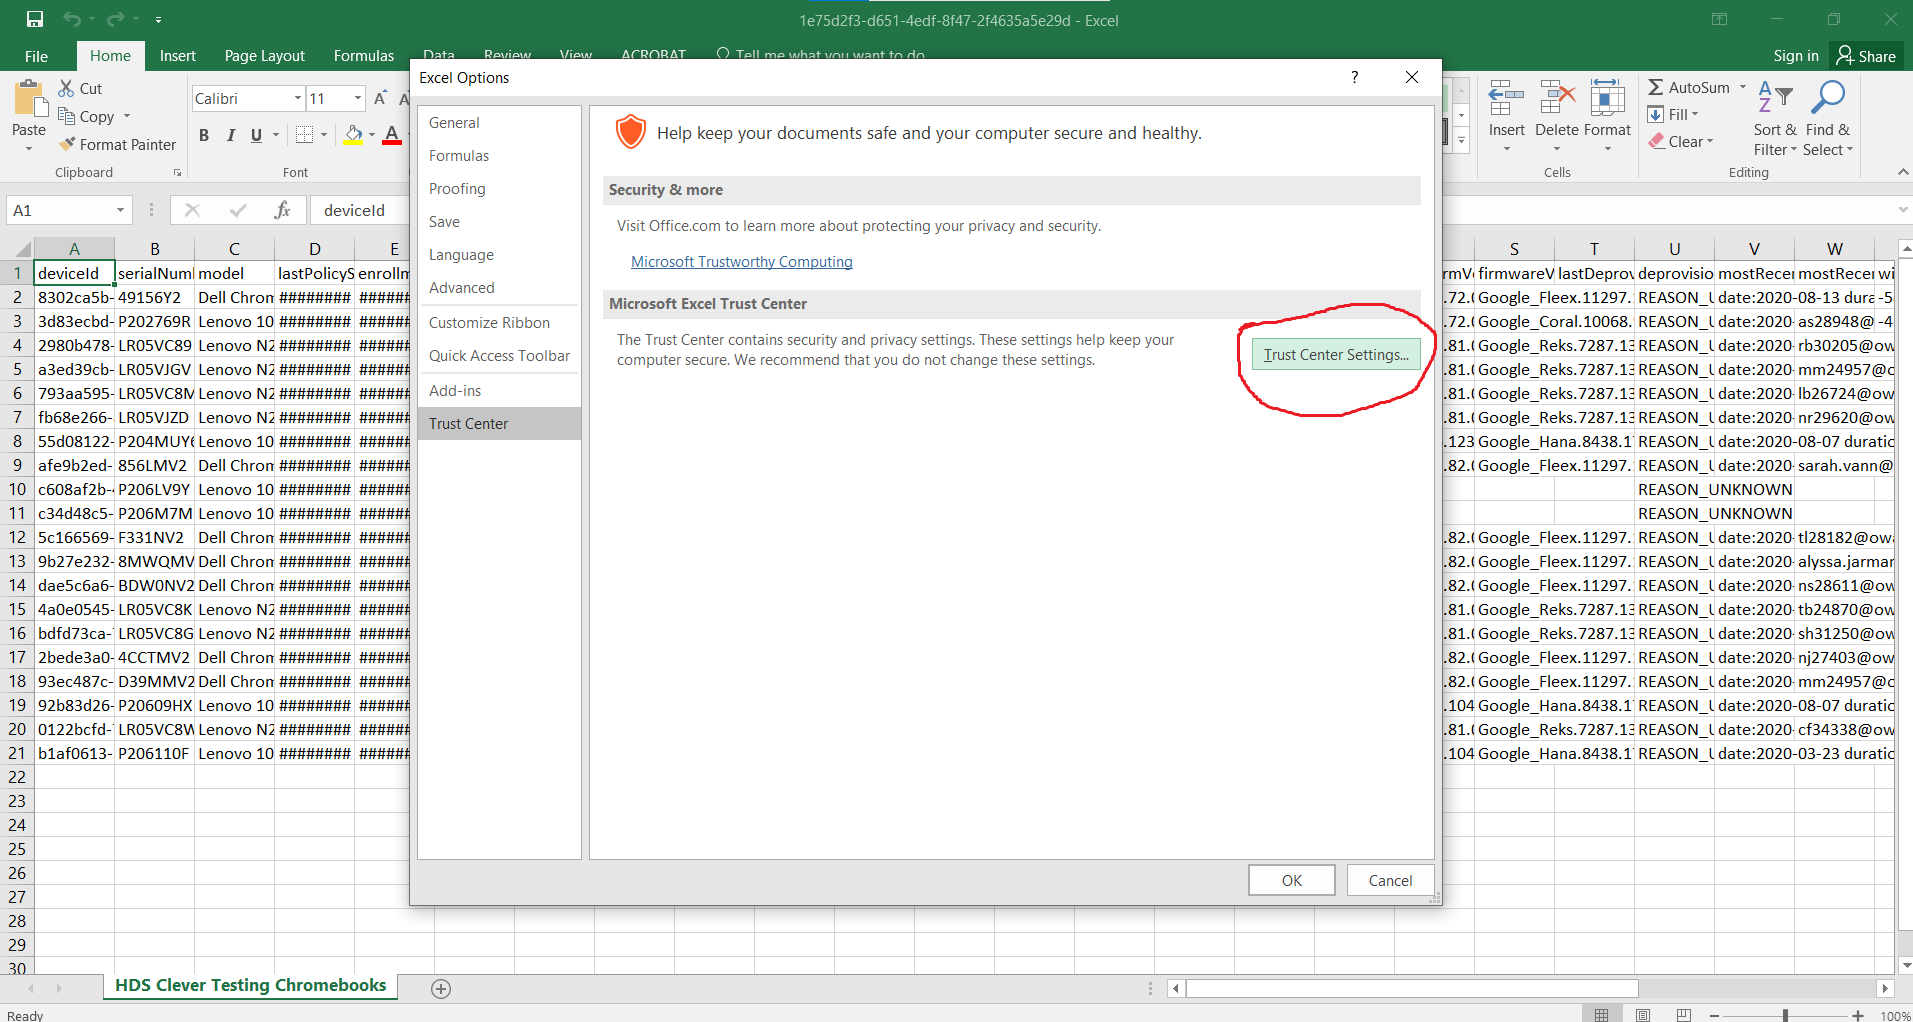Switch to the Page Layout tab
Screen dimensions: 1913x1022
[265, 56]
